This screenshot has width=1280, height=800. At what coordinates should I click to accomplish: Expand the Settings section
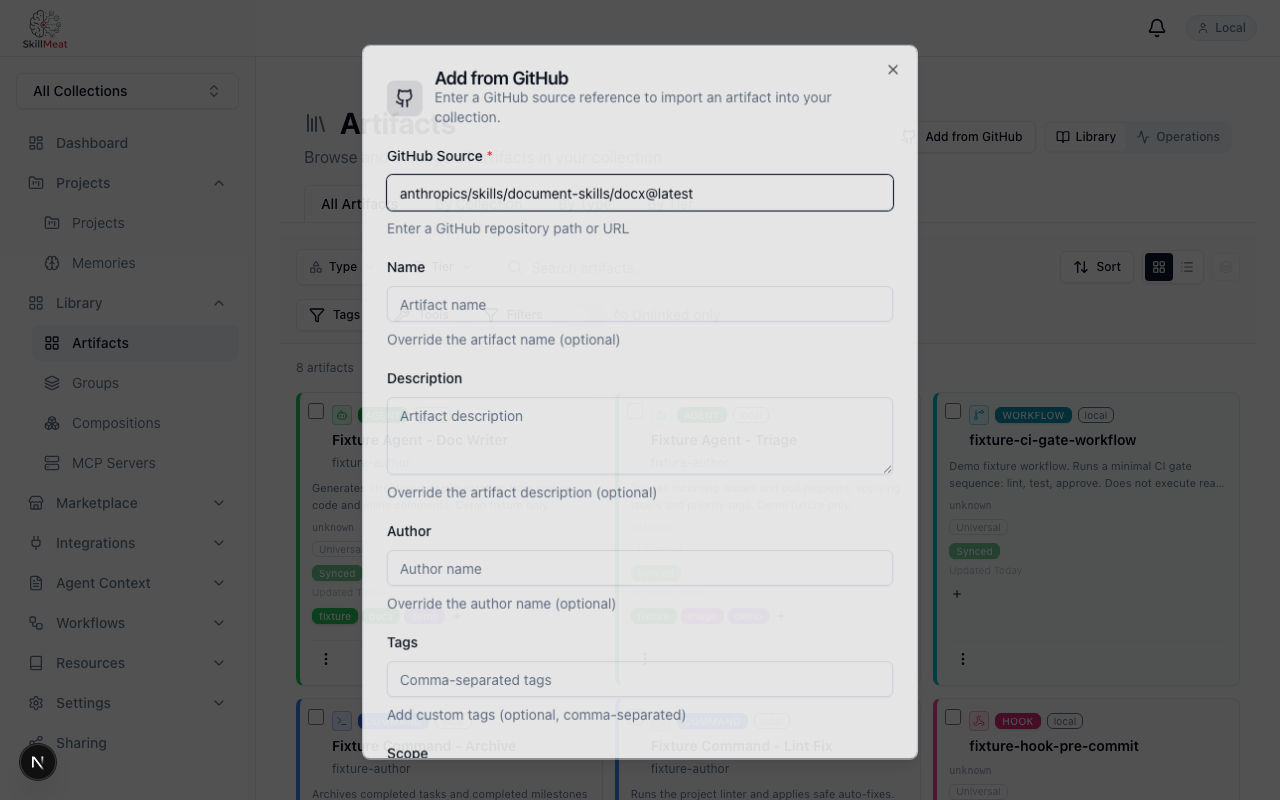point(127,703)
